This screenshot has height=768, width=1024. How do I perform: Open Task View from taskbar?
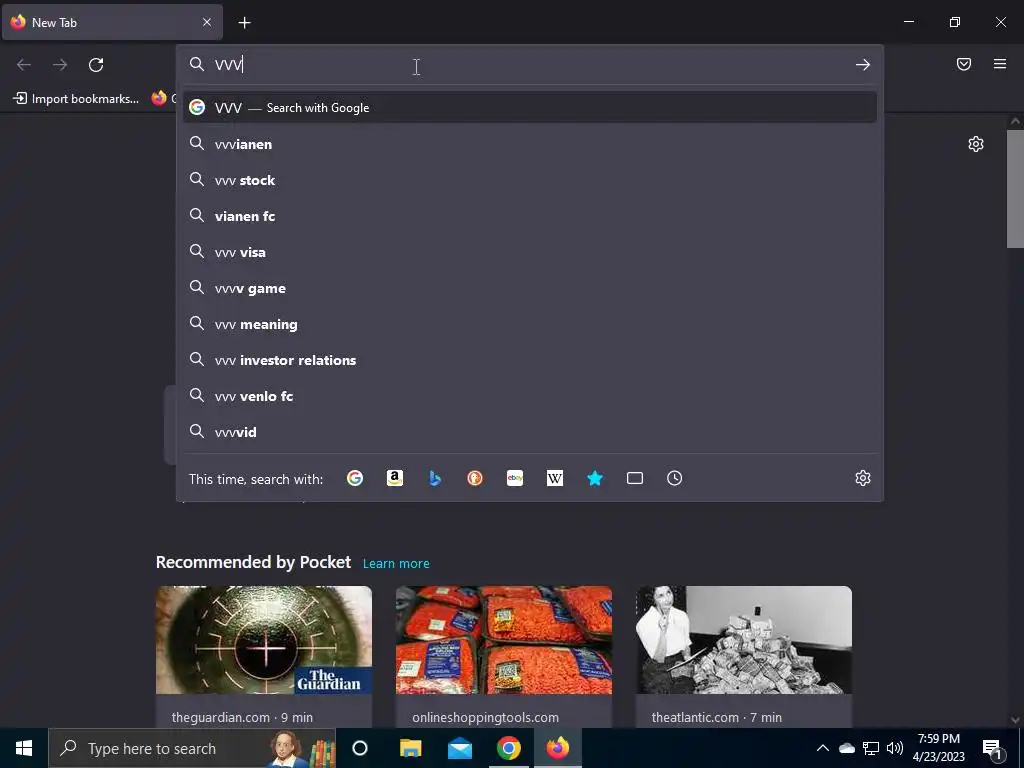[360, 748]
